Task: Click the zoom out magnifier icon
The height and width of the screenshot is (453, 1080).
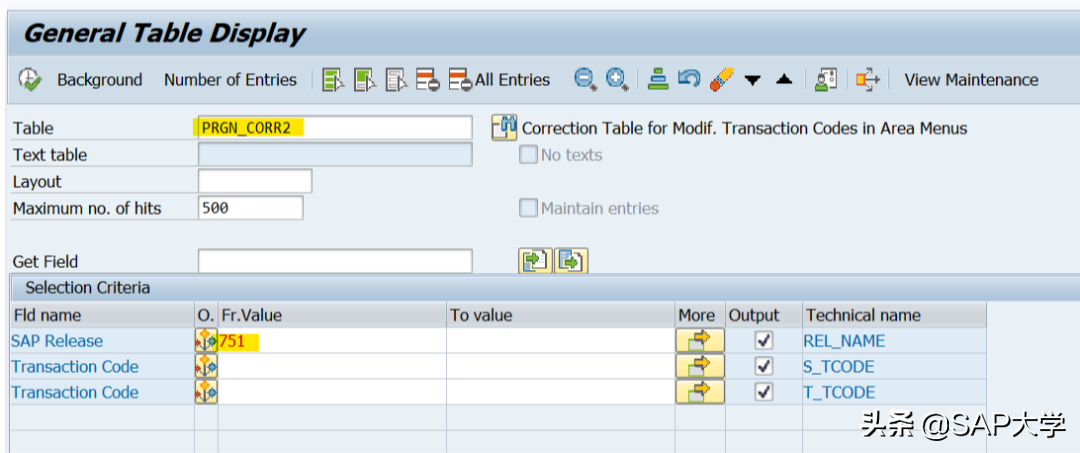Action: (585, 80)
